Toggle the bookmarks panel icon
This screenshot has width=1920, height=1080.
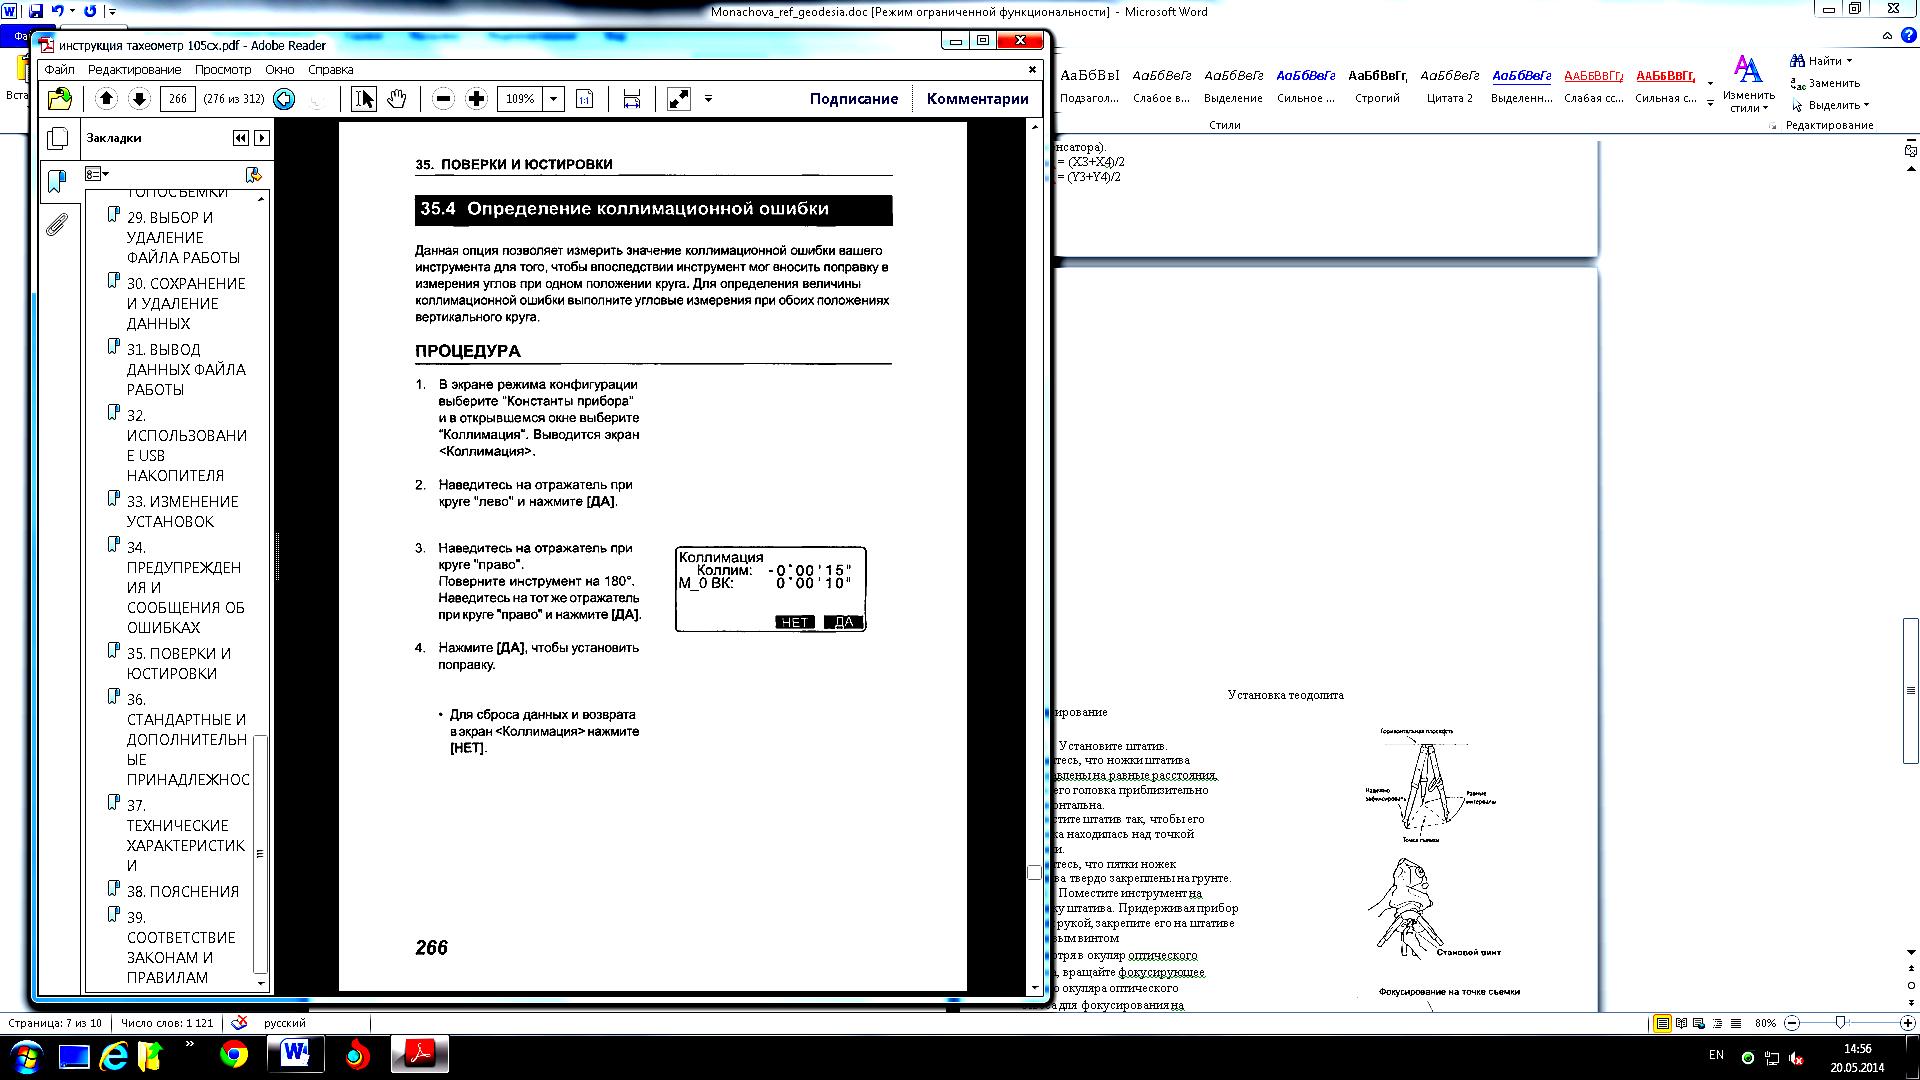click(58, 181)
